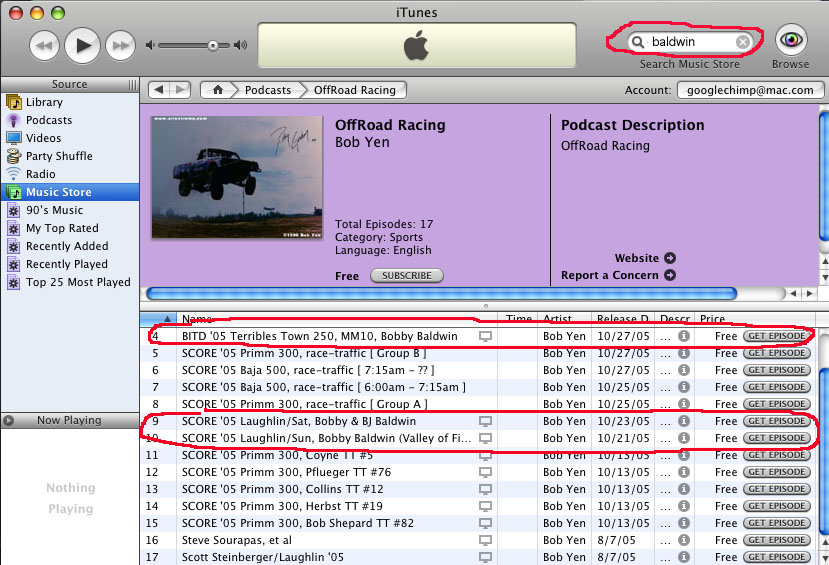The image size is (829, 565).
Task: Click the OffRoad Racing breadcrumb
Action: [354, 90]
